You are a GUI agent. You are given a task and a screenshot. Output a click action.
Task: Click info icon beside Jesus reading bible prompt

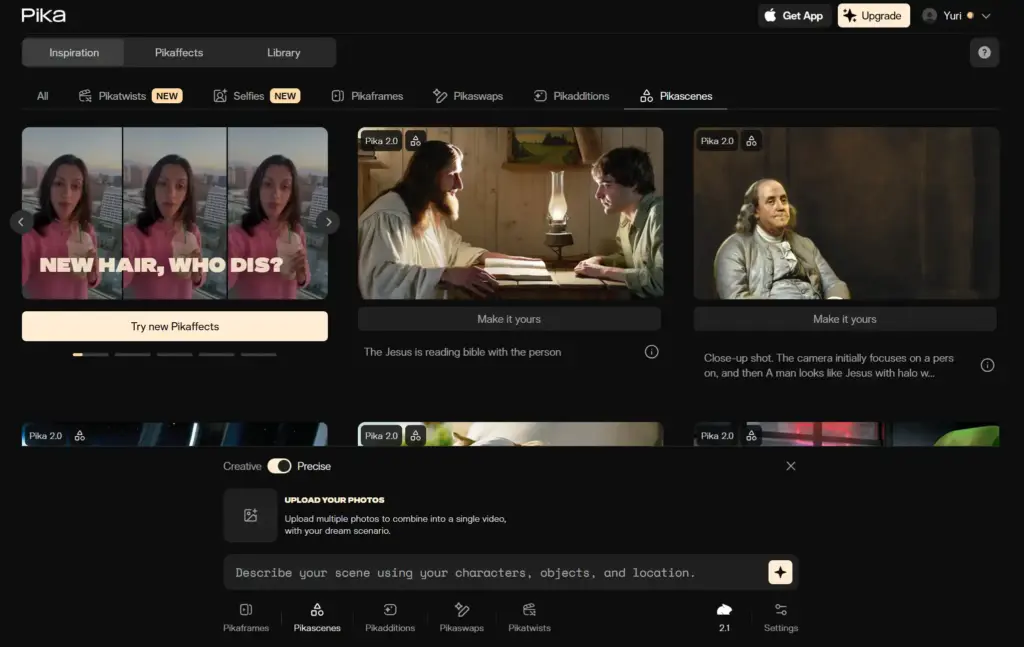(651, 352)
